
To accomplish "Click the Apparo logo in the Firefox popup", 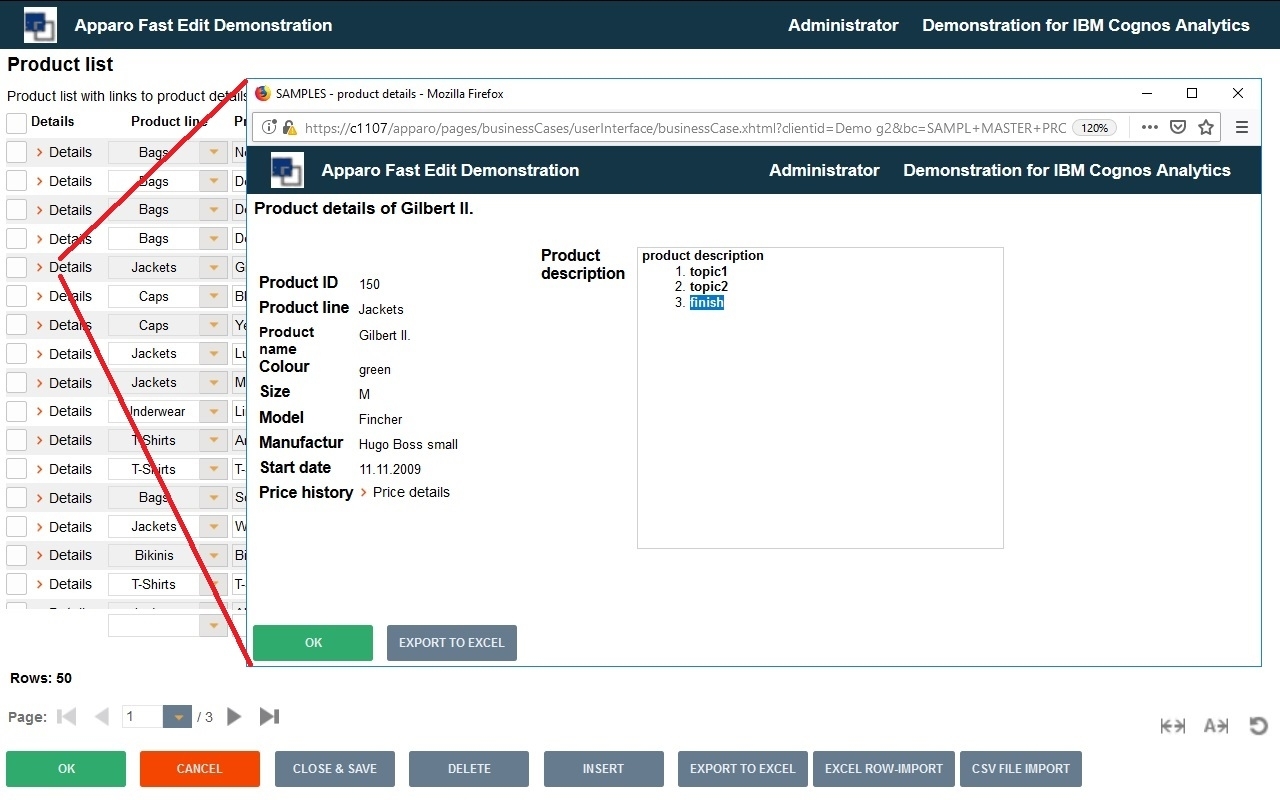I will 287,170.
